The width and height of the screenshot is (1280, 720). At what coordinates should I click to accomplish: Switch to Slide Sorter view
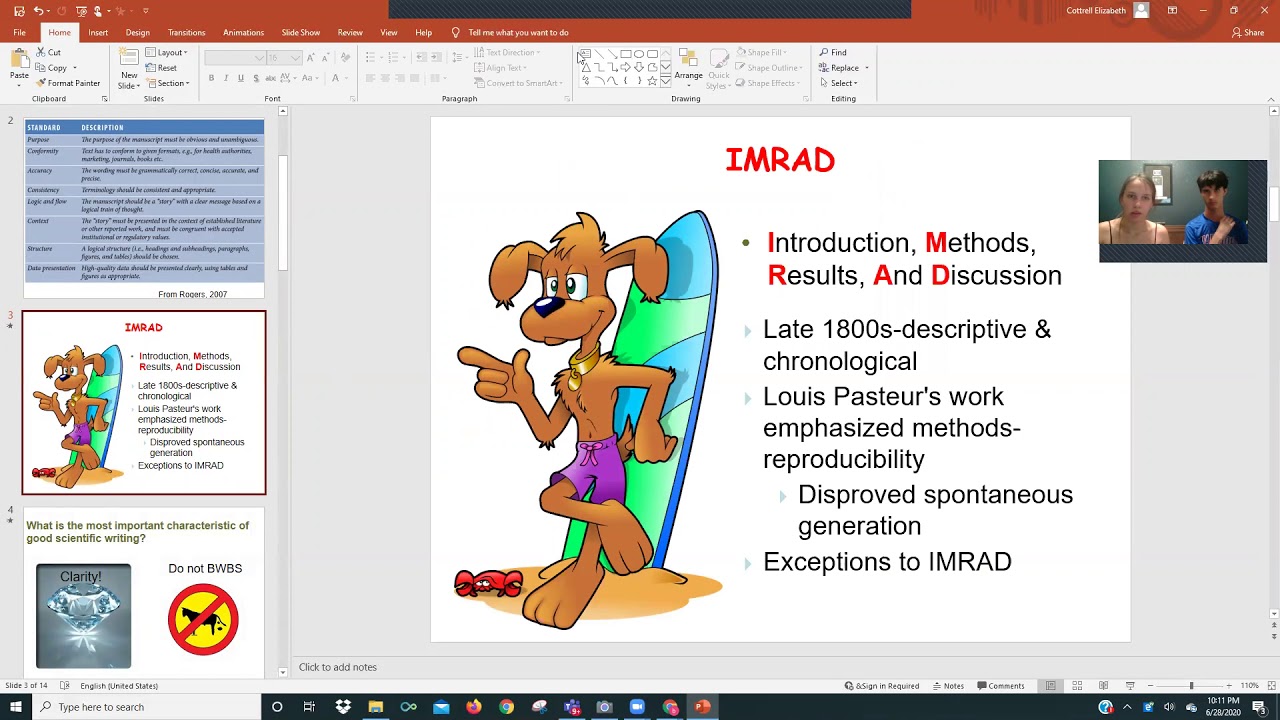click(1077, 686)
